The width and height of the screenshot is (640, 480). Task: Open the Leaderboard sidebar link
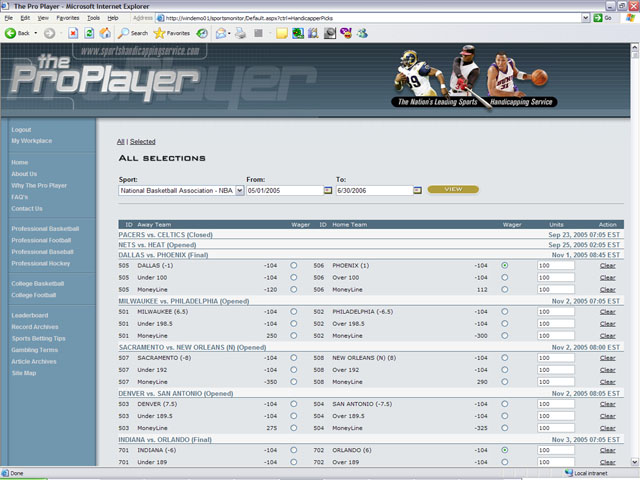tap(30, 315)
